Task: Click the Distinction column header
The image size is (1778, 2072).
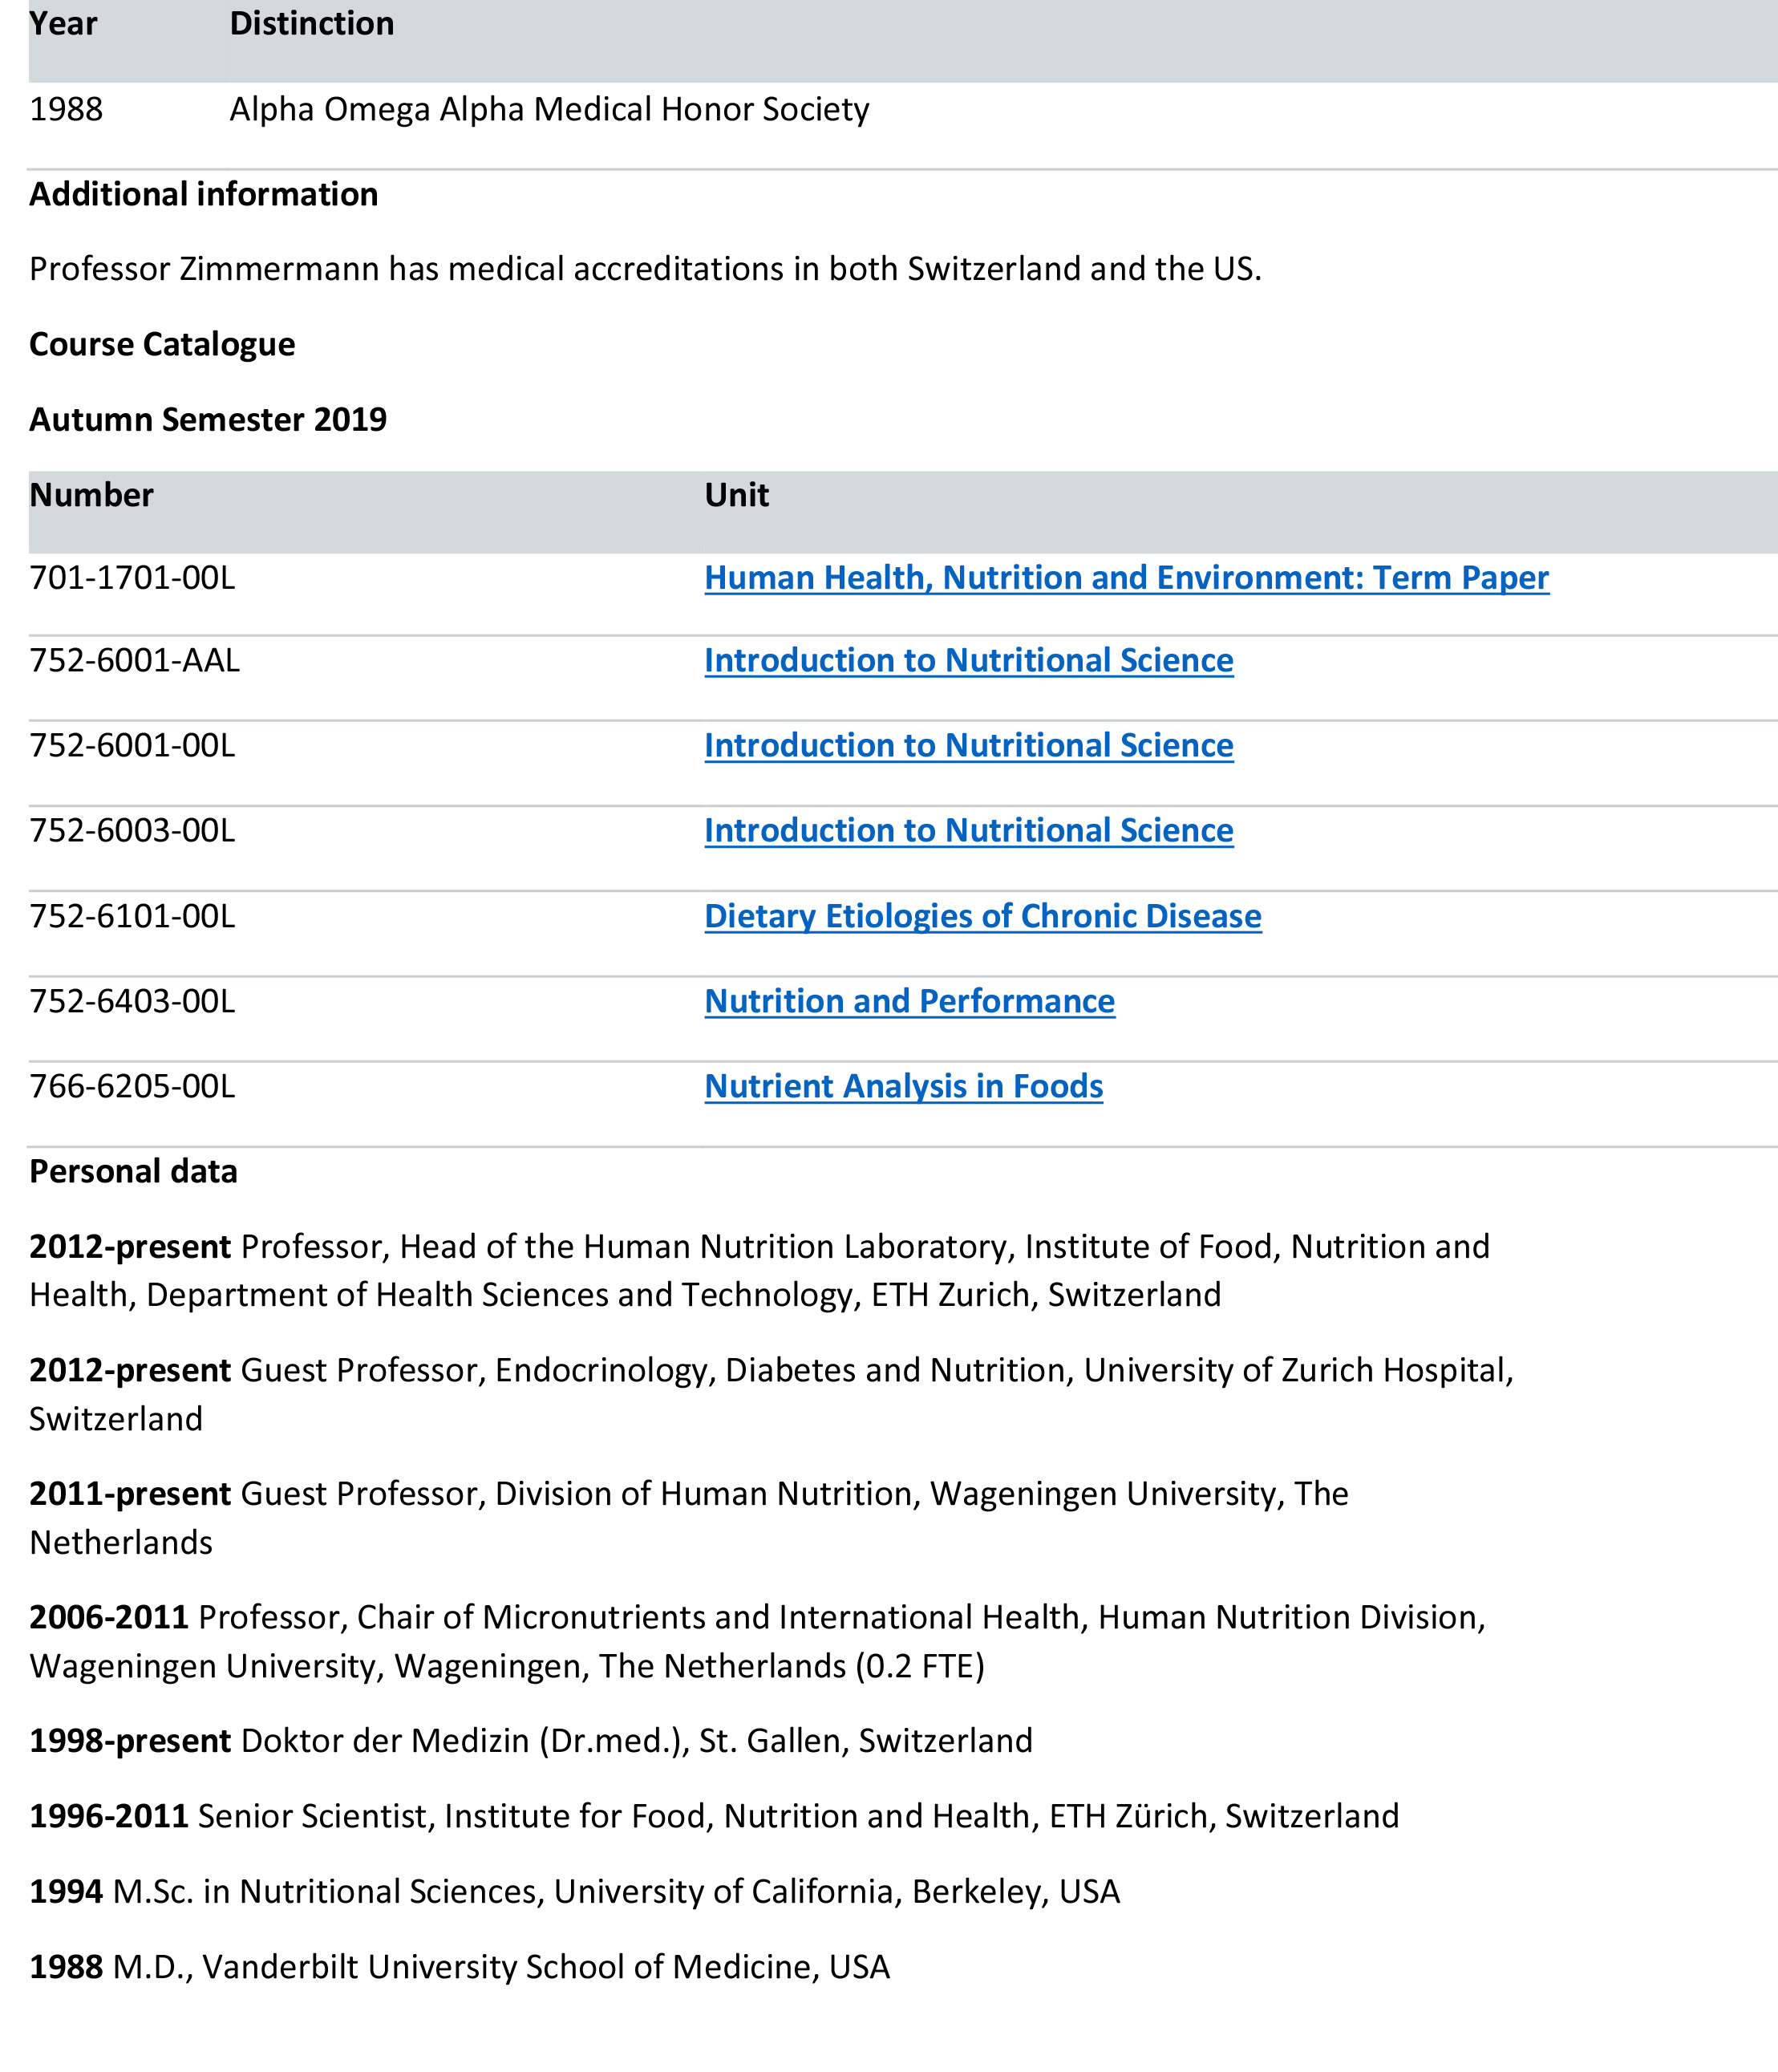Action: click(311, 24)
